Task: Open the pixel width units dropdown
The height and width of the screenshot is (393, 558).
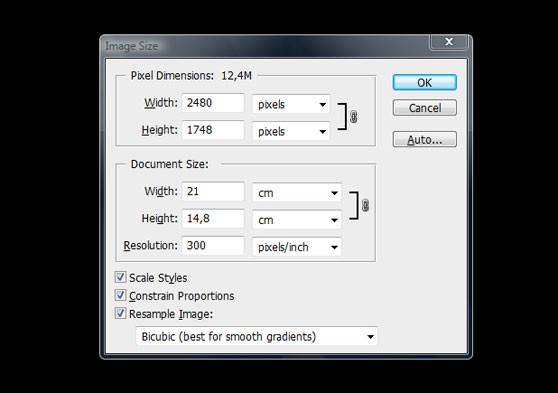Action: click(291, 104)
